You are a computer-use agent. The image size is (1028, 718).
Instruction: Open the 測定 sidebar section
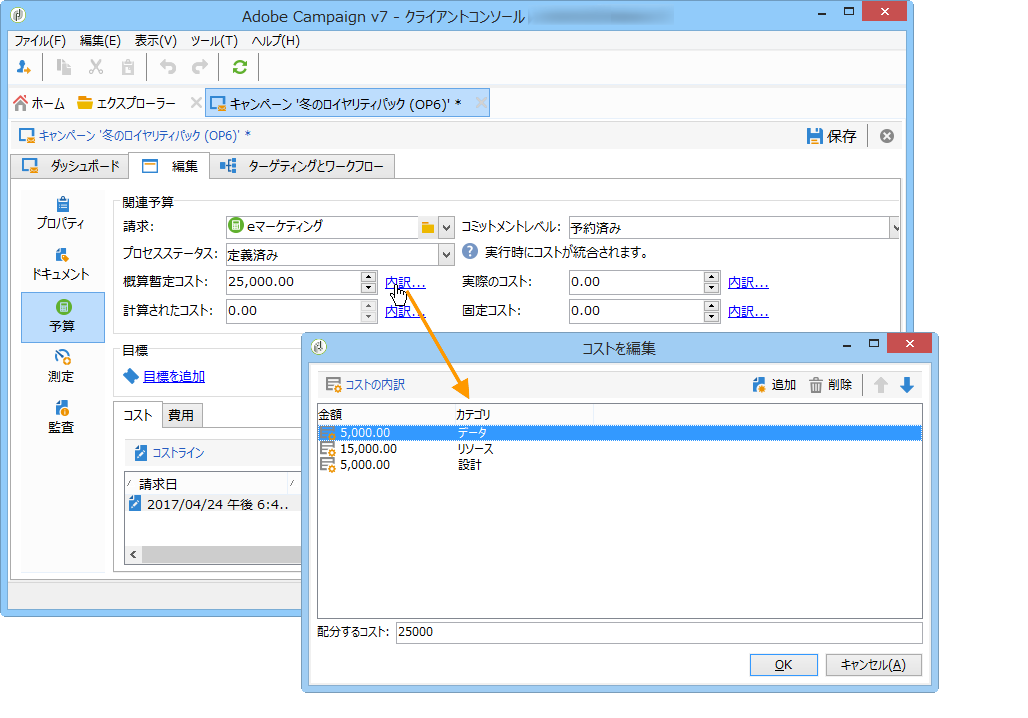(61, 367)
